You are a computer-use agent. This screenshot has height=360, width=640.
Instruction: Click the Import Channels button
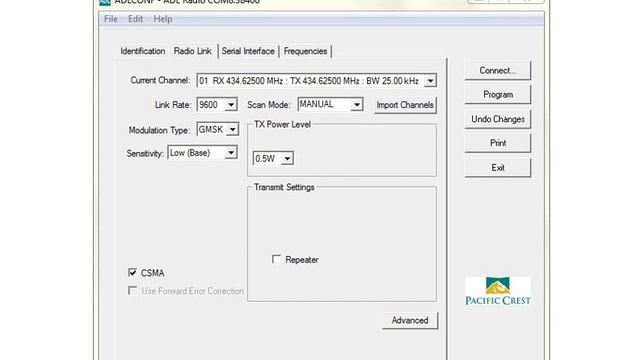point(405,105)
